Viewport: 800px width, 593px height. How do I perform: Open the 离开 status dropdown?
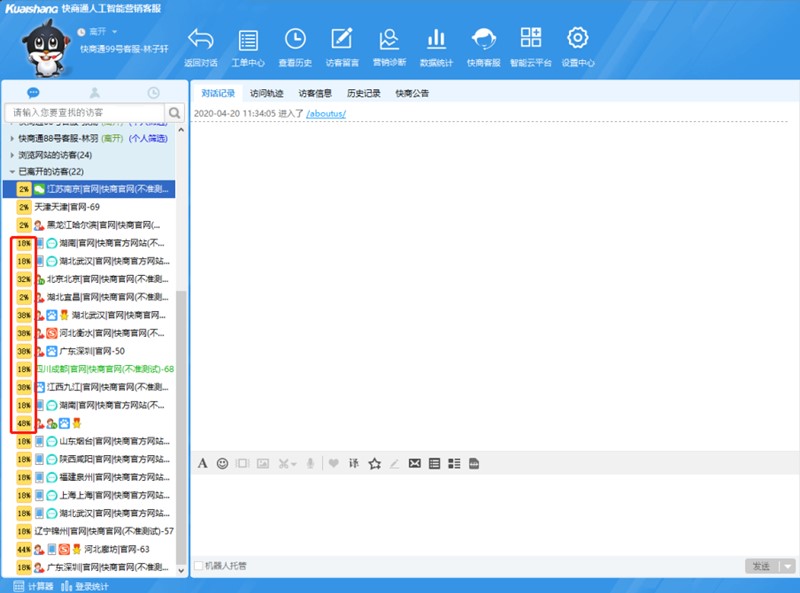tap(98, 32)
